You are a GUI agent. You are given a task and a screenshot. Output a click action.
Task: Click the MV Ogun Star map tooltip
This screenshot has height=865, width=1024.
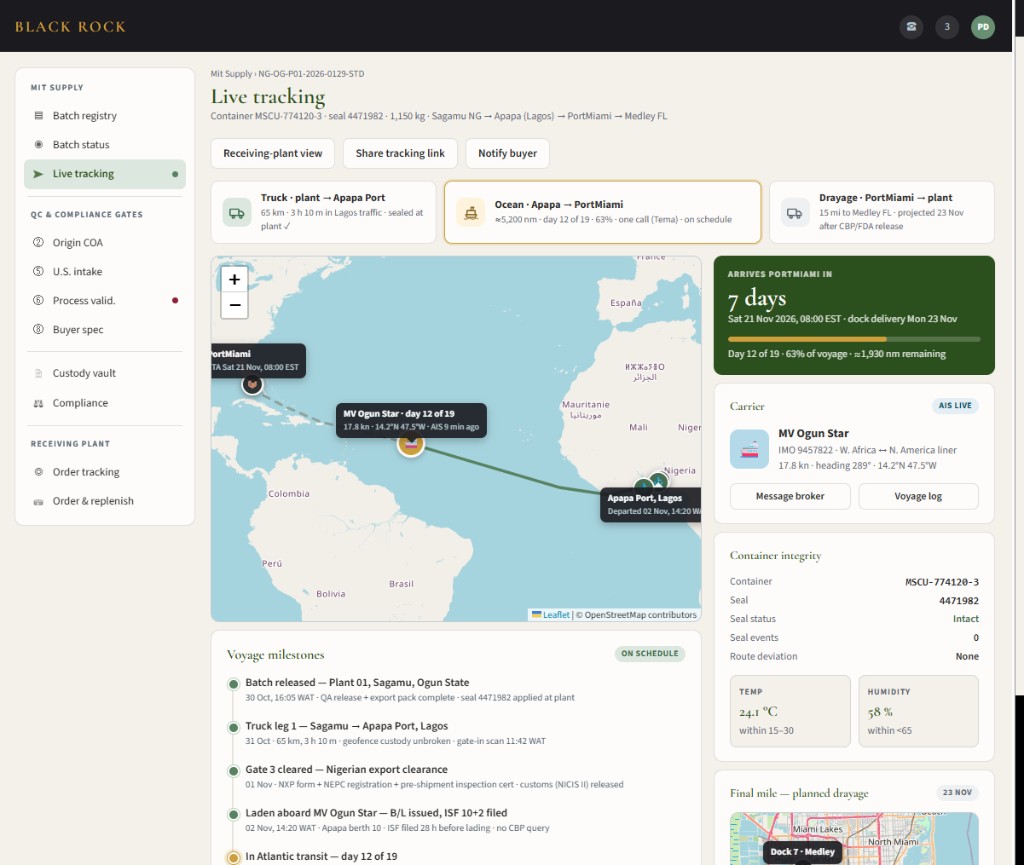[x=411, y=420]
